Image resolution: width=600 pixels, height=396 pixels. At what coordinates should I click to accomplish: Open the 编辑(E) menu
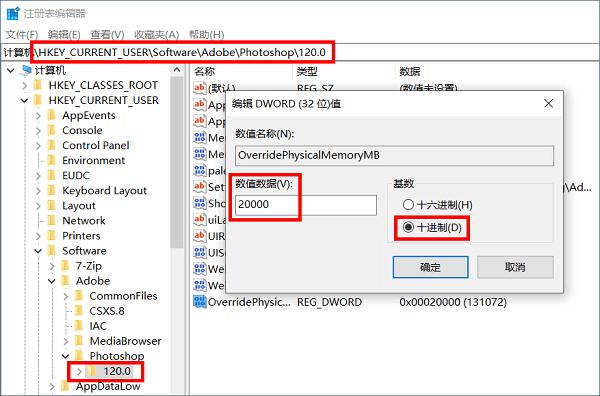[x=64, y=35]
